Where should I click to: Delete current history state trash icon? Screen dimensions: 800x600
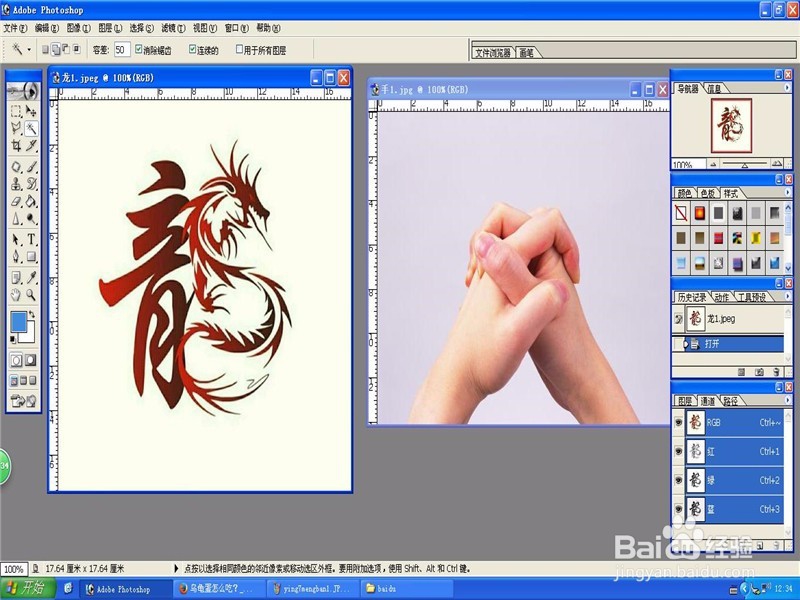pyautogui.click(x=776, y=372)
